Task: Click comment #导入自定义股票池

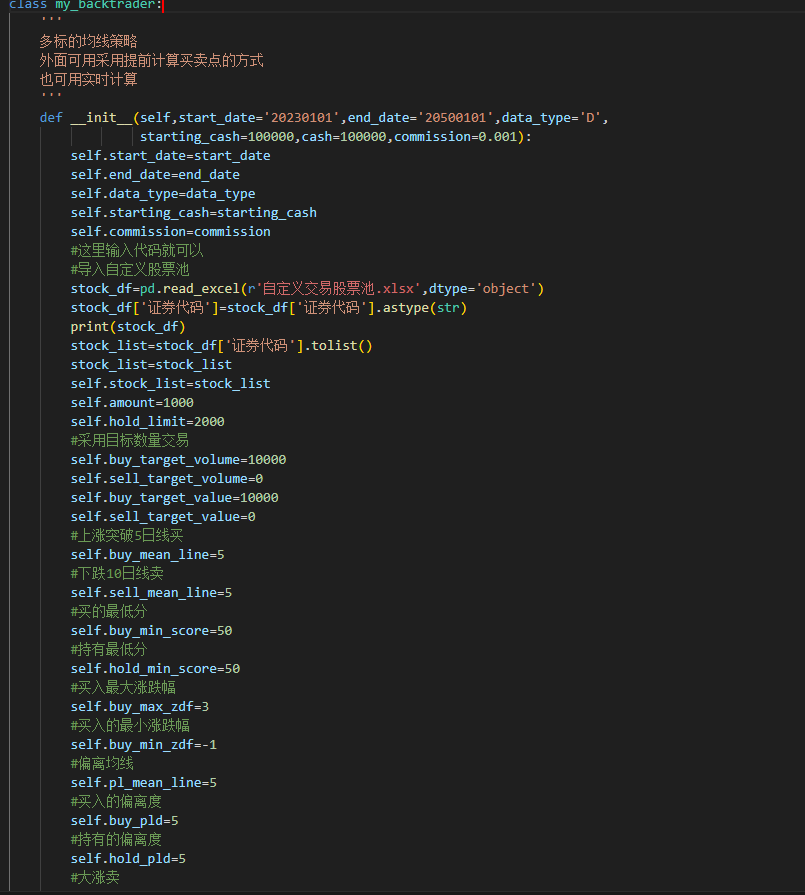Action: 130,269
